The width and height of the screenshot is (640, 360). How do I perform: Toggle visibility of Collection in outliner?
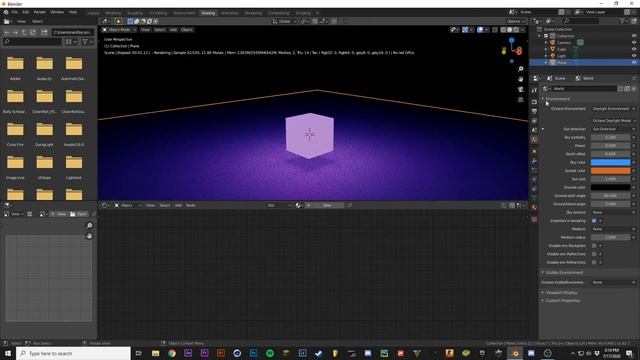634,36
